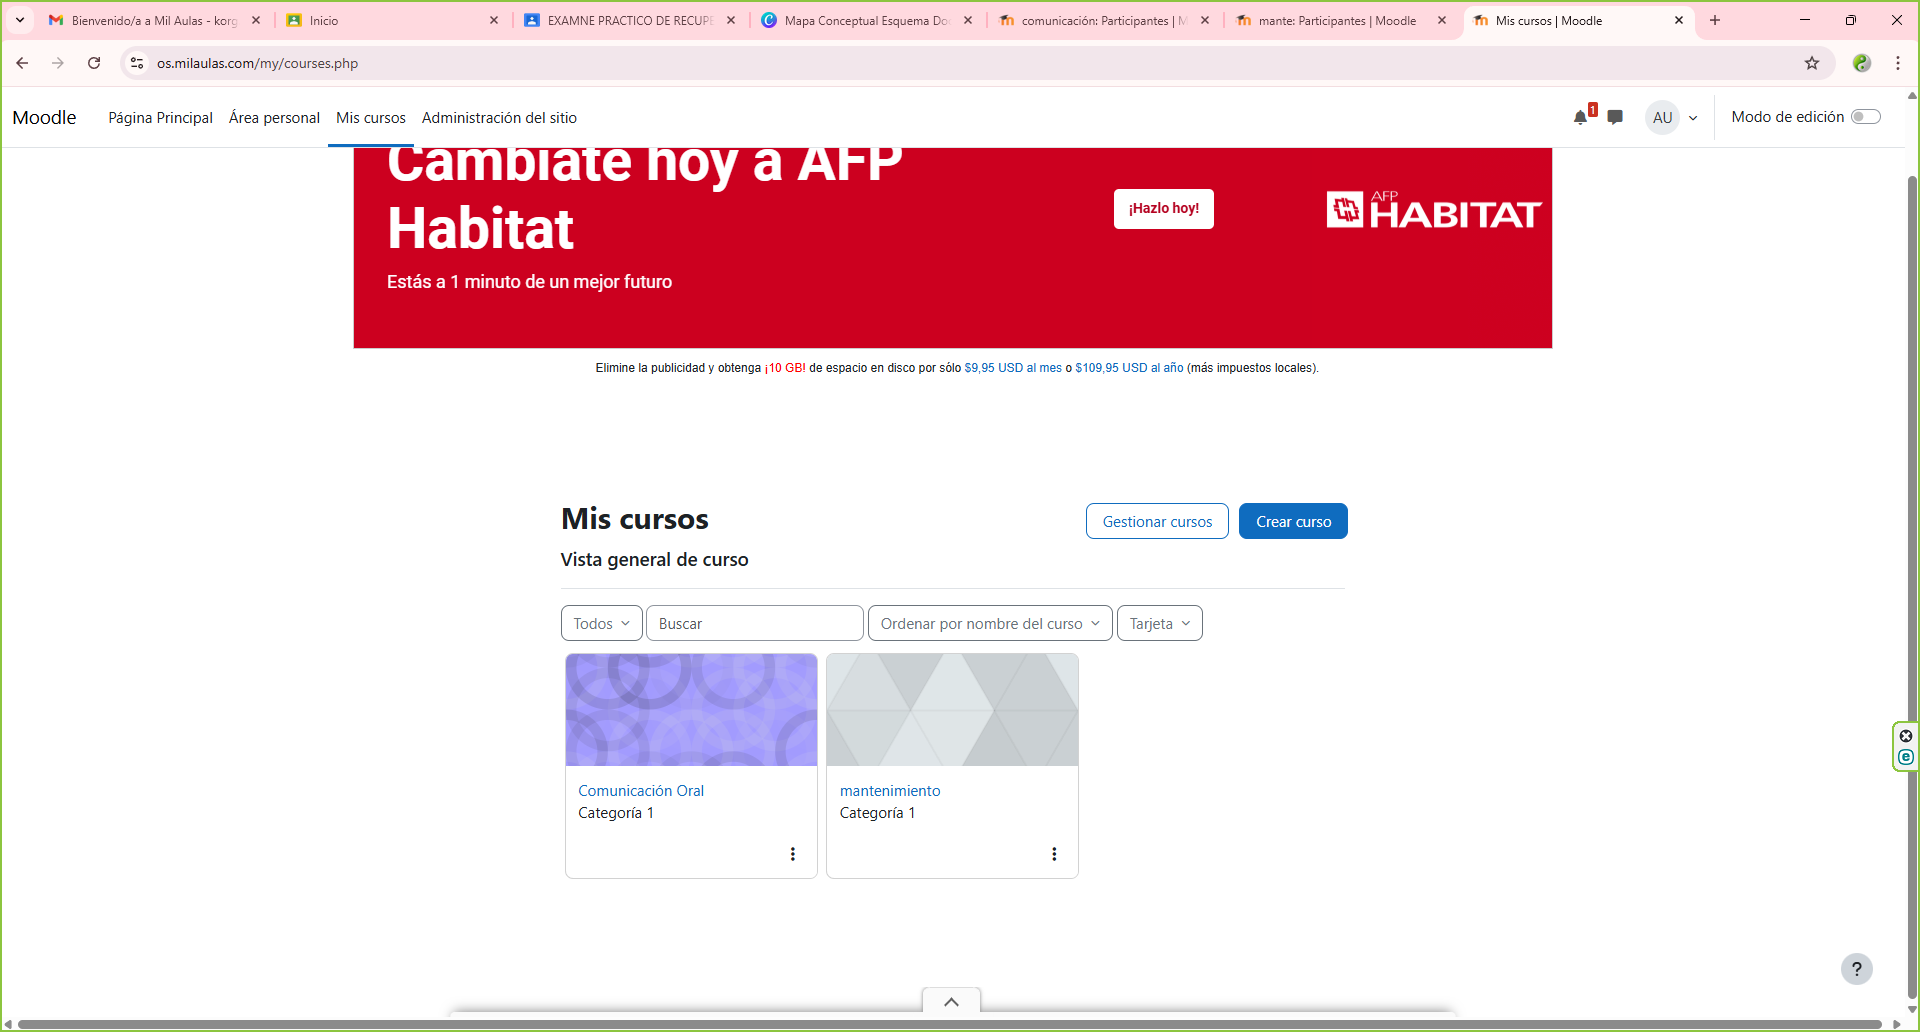Screen dimensions: 1920x1032
Task: Close the Inicio tab
Action: tap(494, 20)
